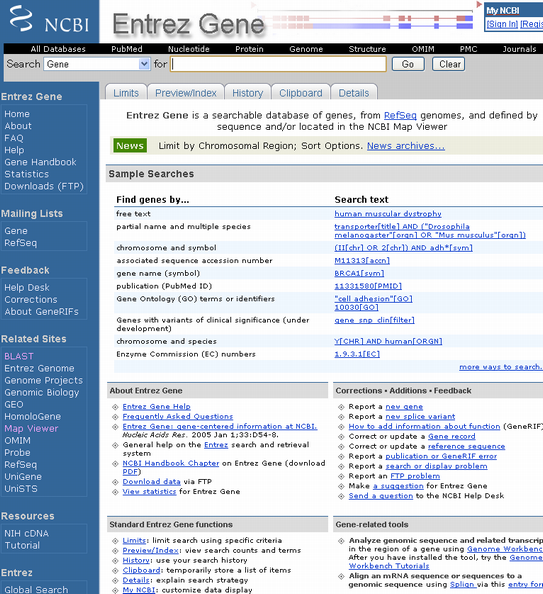The width and height of the screenshot is (543, 594).
Task: Click OMIM in the top database bar
Action: click(x=423, y=49)
